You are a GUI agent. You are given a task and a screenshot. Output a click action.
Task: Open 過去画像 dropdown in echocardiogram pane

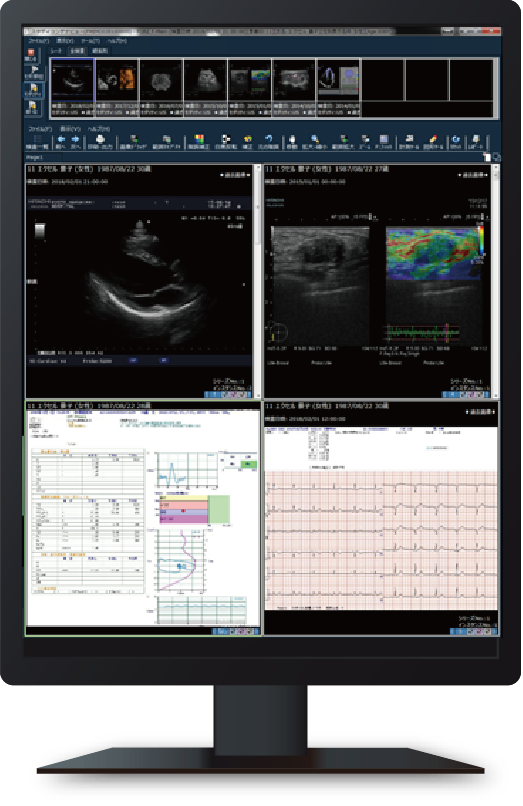pyautogui.click(x=235, y=175)
